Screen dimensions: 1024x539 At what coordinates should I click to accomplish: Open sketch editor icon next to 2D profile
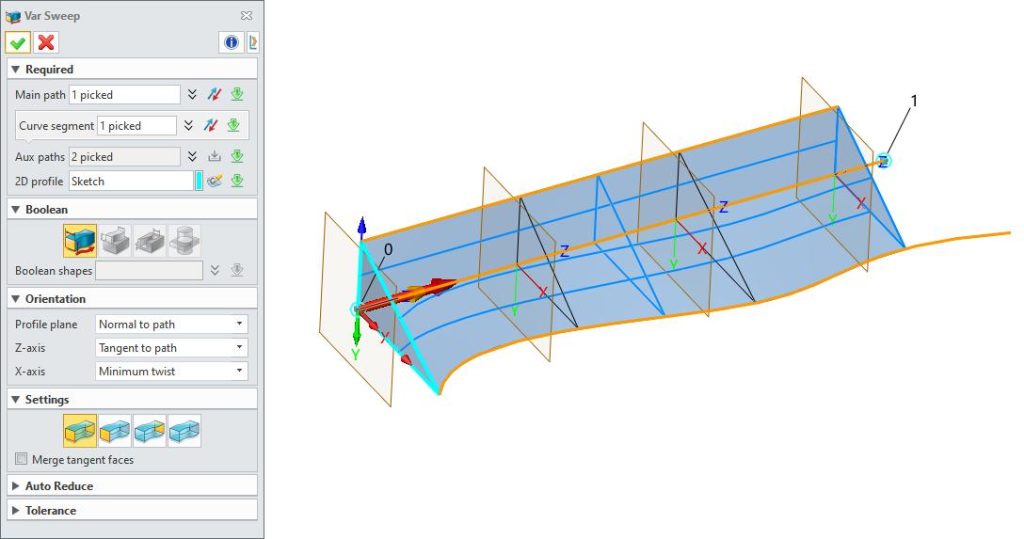coord(214,181)
